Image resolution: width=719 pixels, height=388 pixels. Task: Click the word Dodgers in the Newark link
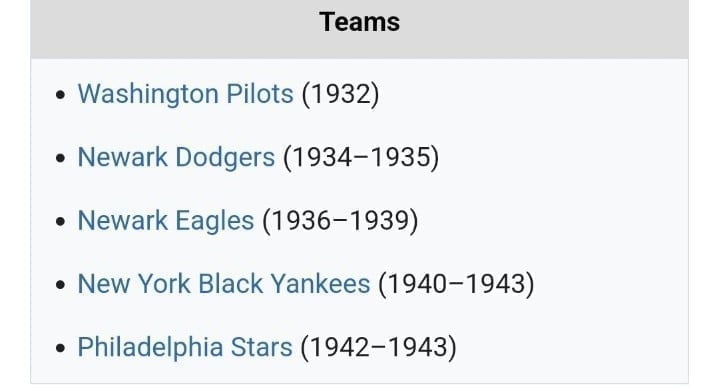pos(225,157)
